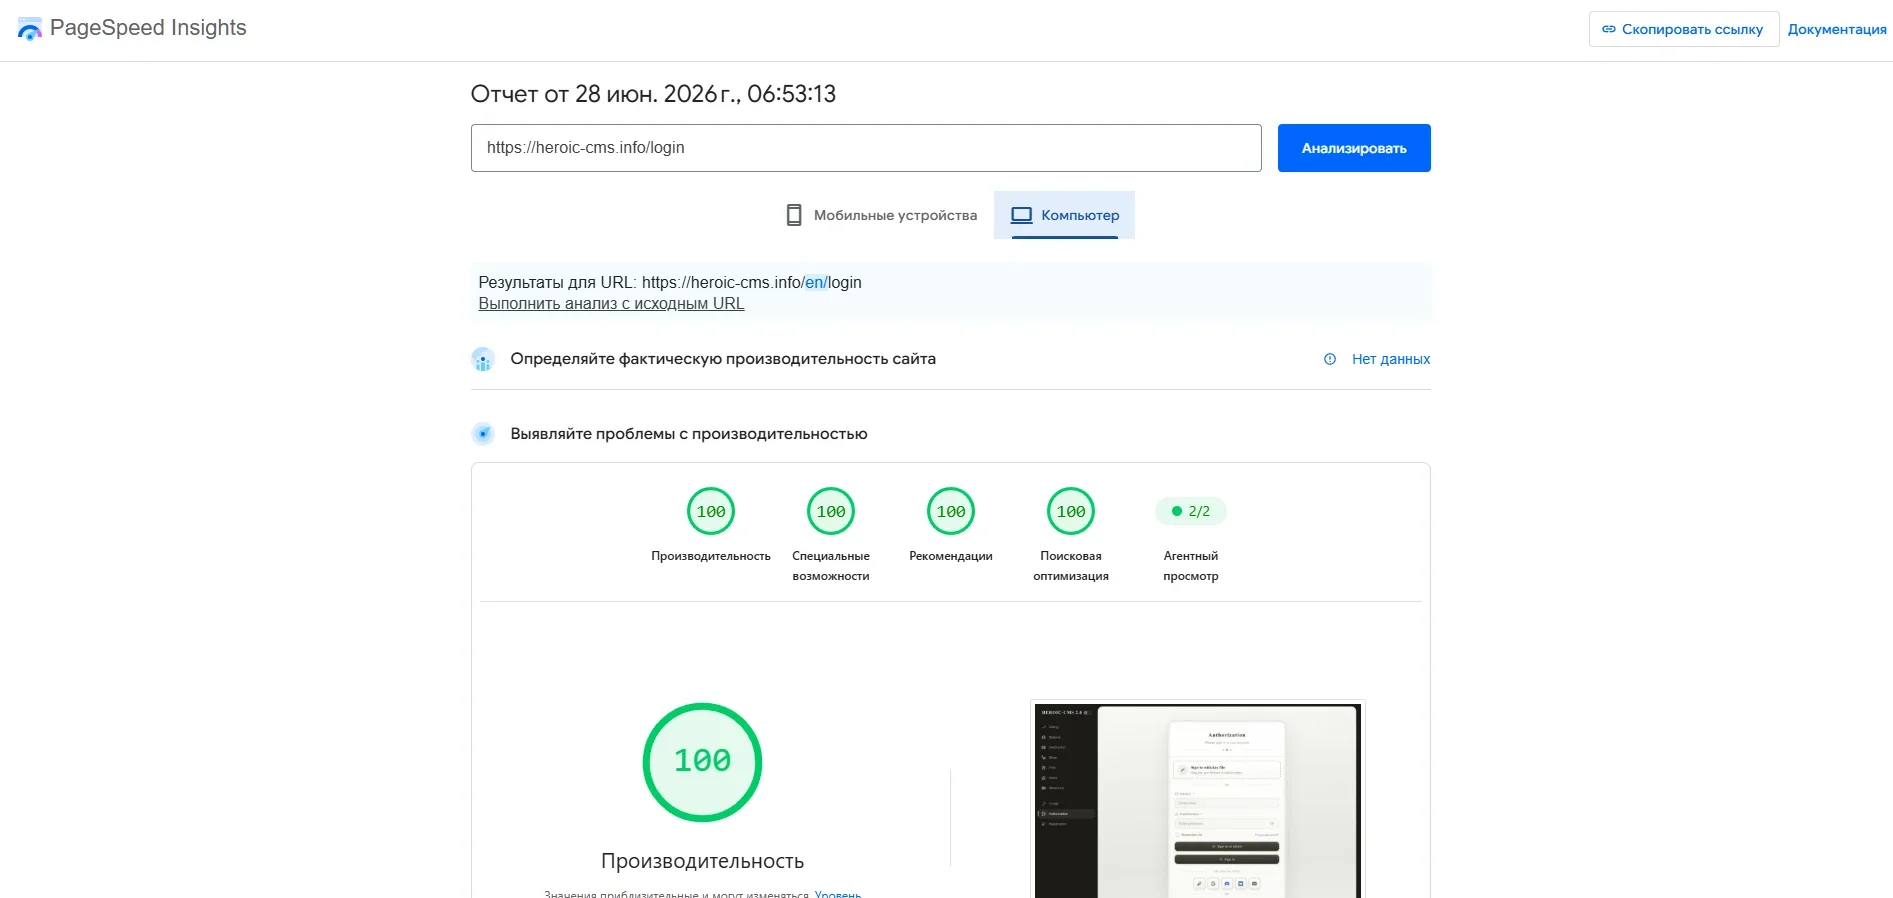The height and width of the screenshot is (898, 1893).
Task: Select the Компьютер tab
Action: (1064, 215)
